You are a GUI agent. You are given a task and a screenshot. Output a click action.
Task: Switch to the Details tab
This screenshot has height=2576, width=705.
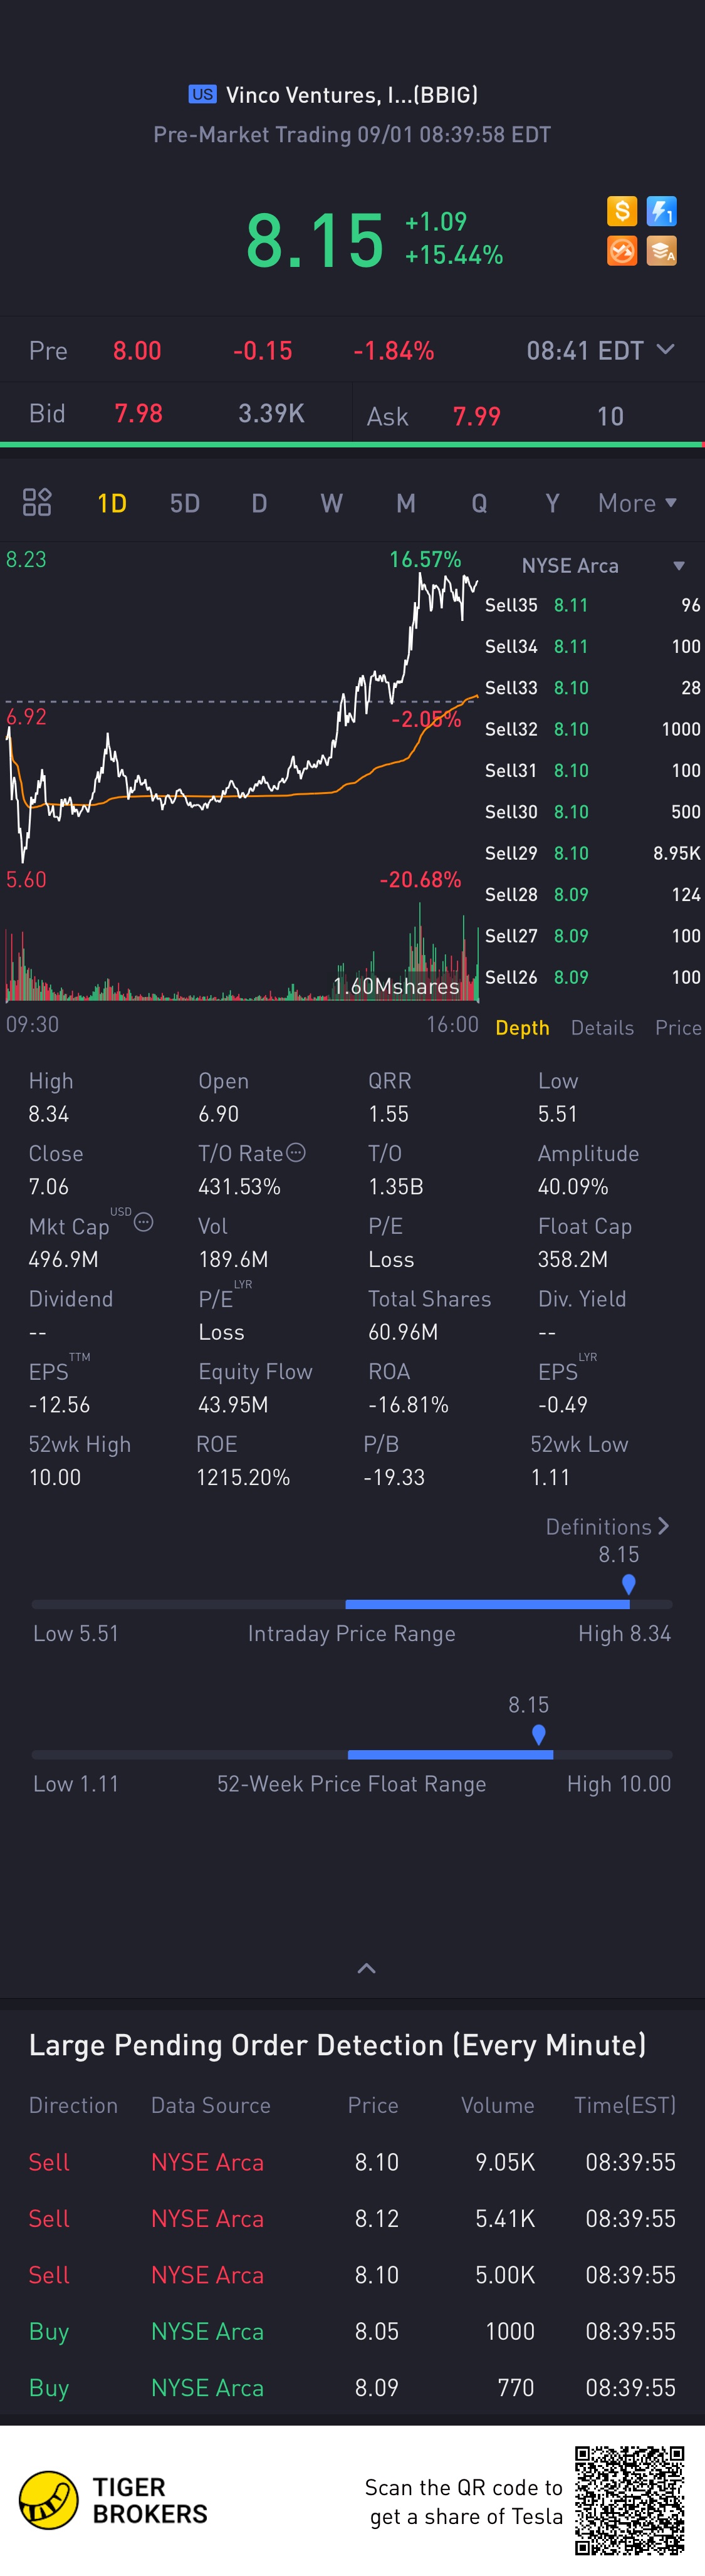(602, 1028)
